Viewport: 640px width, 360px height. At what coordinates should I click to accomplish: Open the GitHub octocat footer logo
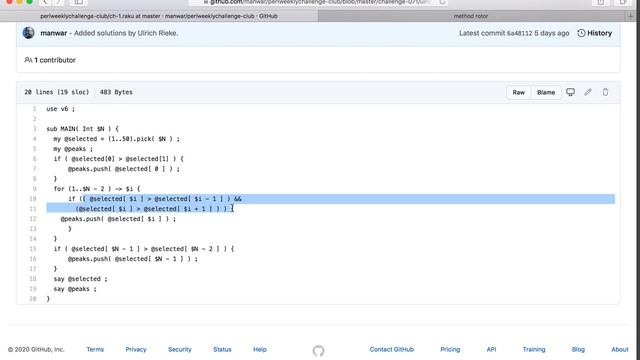(318, 351)
